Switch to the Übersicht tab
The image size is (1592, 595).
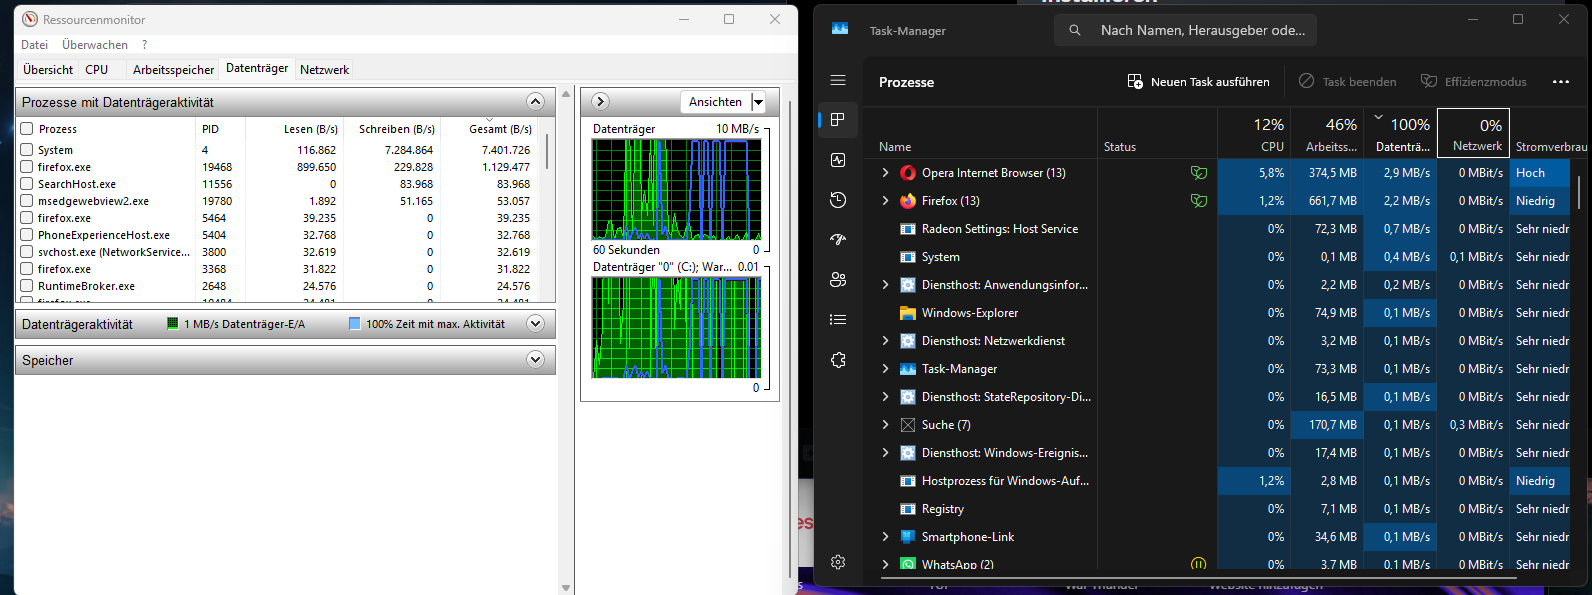point(48,70)
